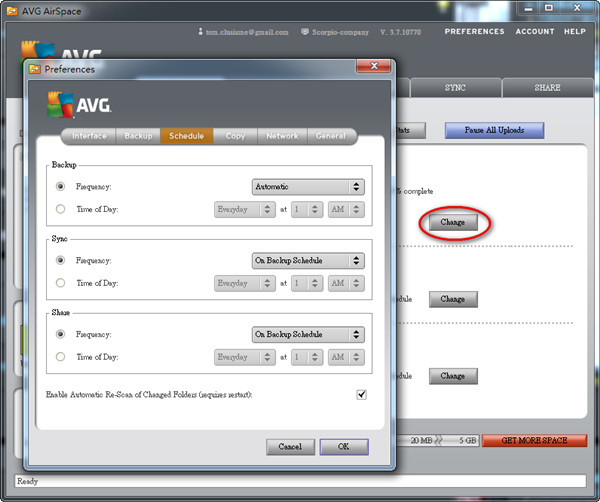Select the Sync Time of Day radio button

point(60,283)
